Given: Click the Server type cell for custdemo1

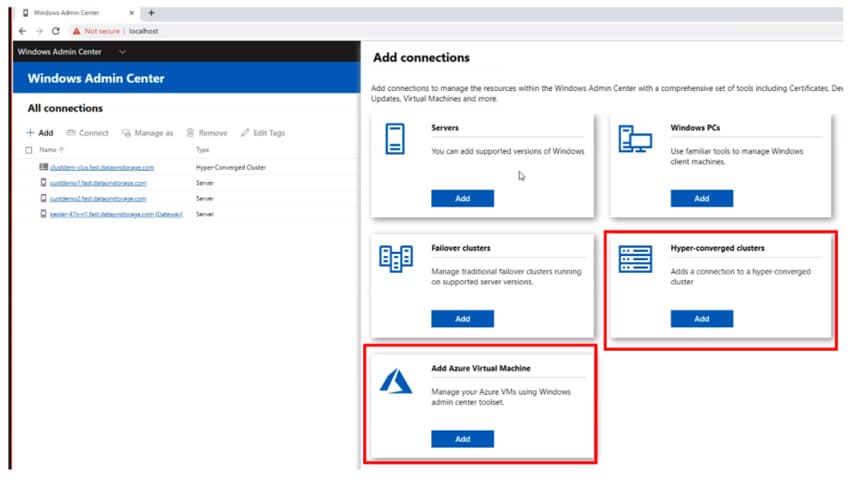Looking at the screenshot, I should pos(205,183).
